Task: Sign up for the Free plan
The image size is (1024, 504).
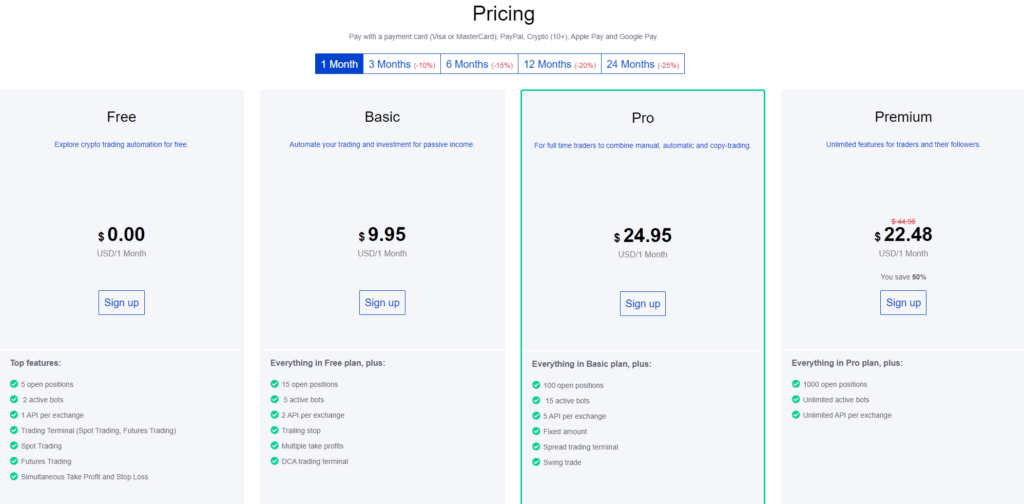Action: coord(121,302)
